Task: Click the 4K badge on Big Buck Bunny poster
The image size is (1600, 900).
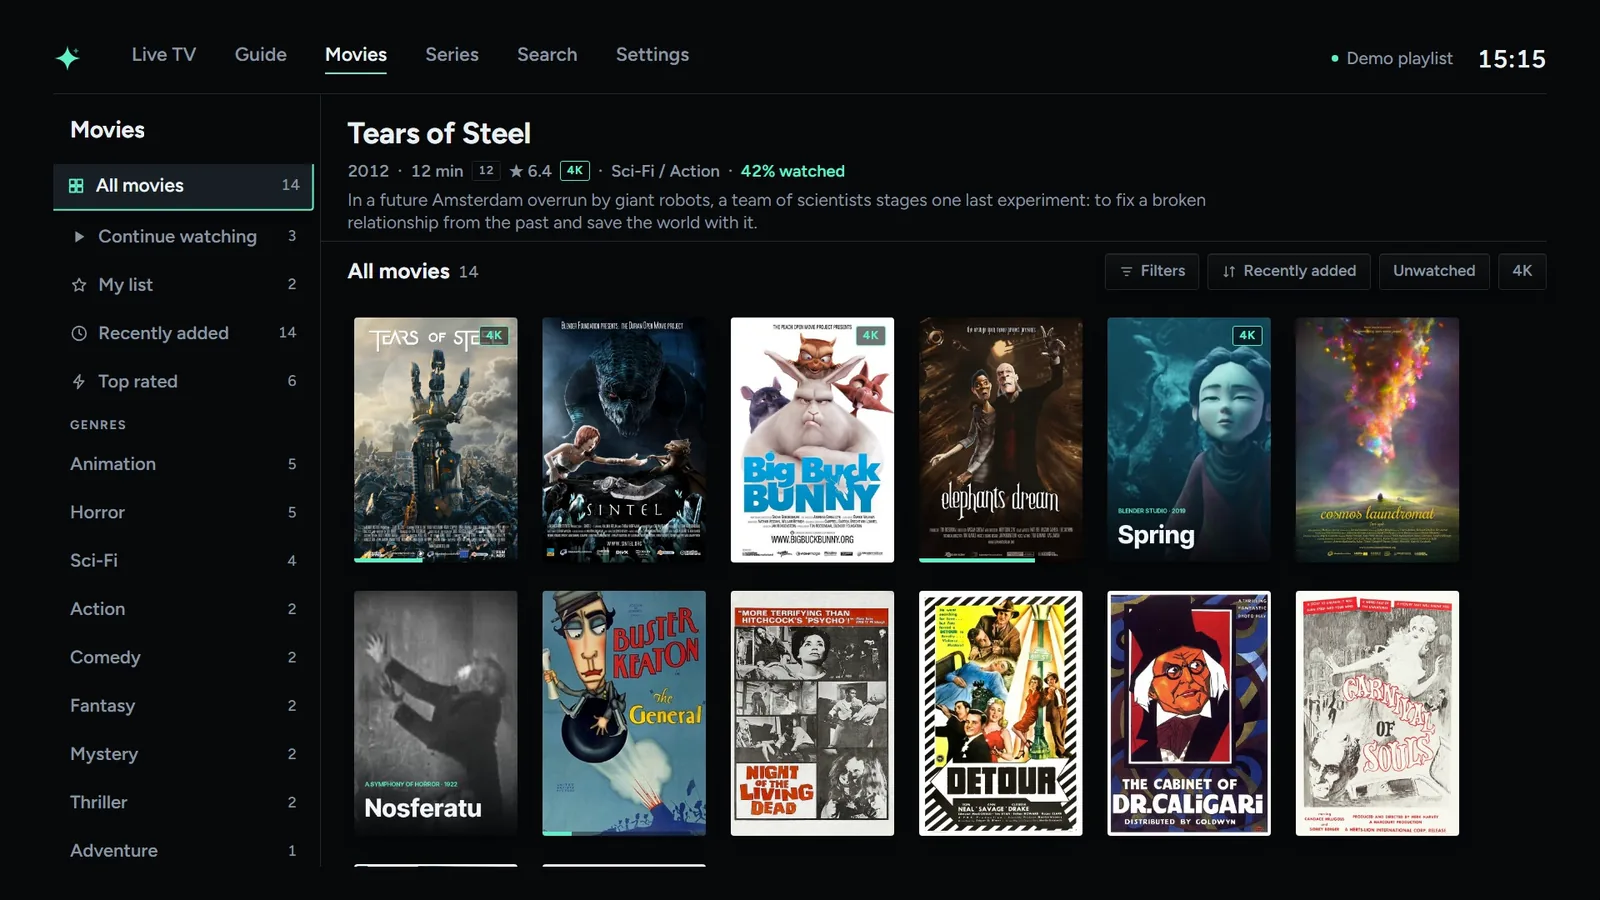Action: [871, 335]
